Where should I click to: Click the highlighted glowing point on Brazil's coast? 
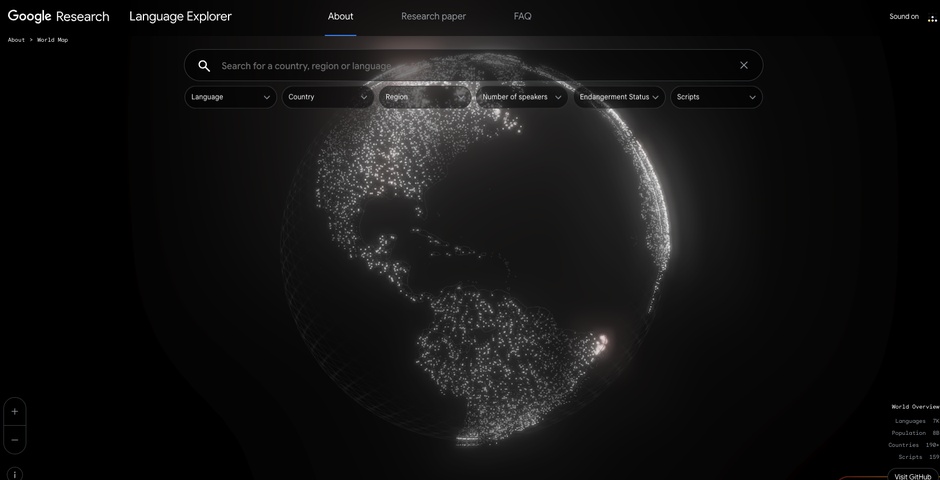602,342
